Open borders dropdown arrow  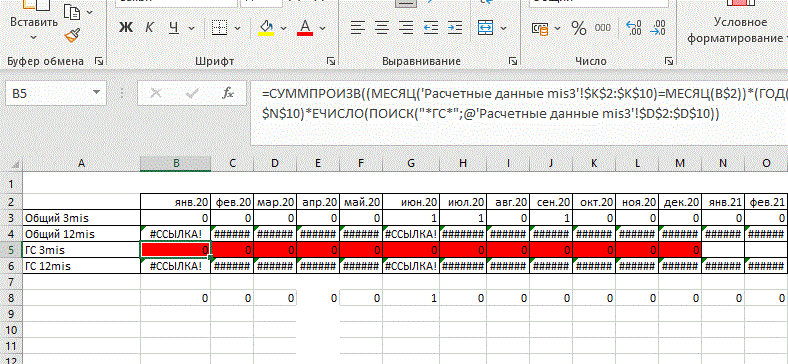(x=237, y=29)
